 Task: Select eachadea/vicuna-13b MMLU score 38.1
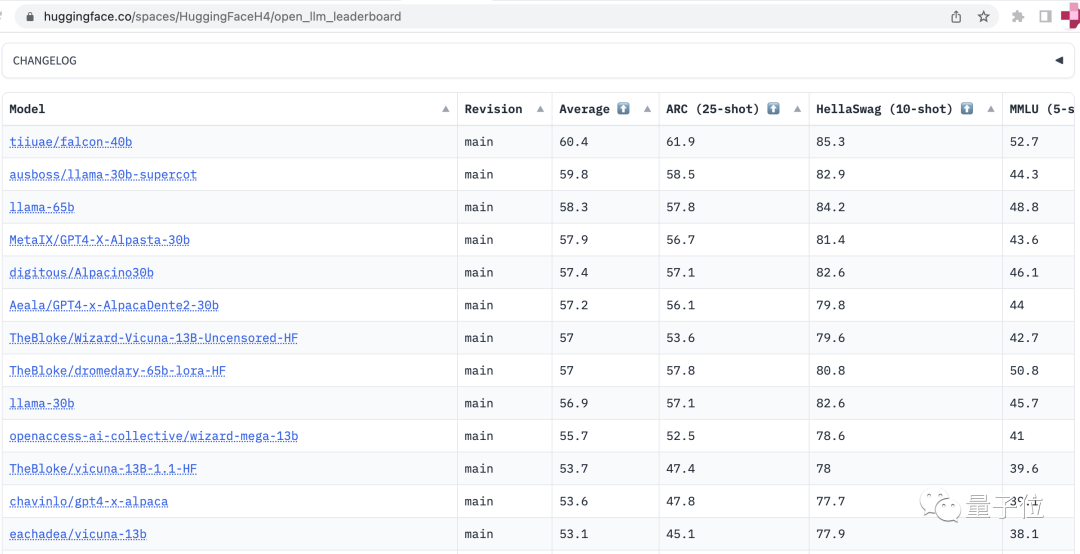coord(1024,534)
